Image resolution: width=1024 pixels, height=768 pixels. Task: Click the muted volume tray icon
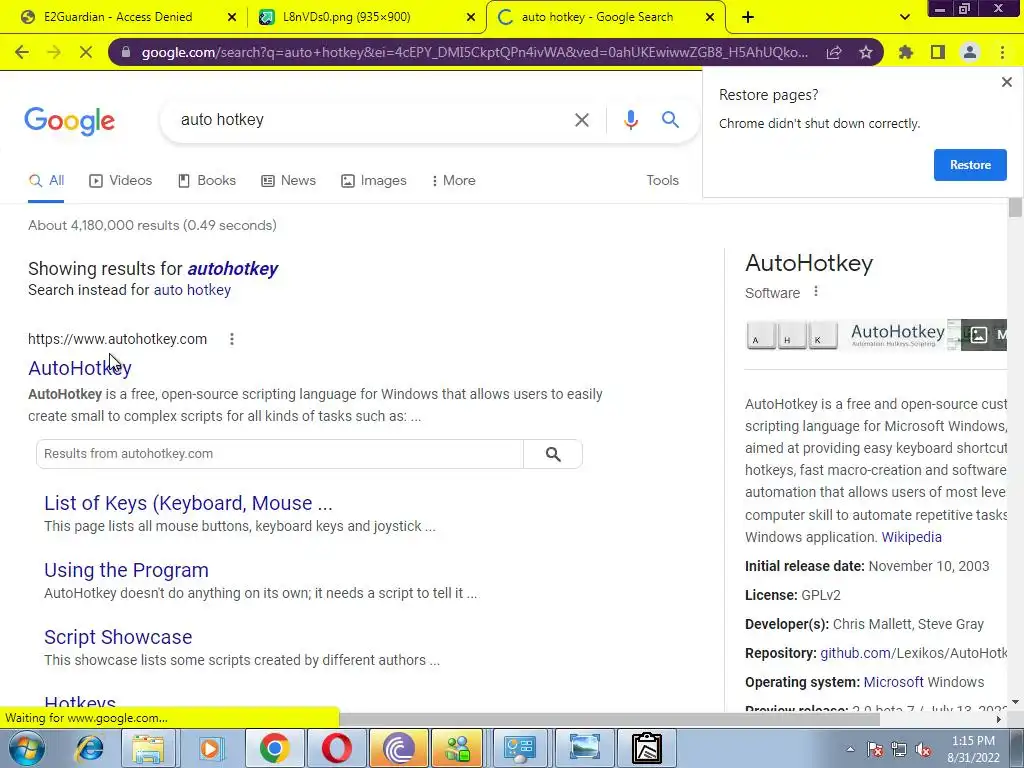point(923,750)
